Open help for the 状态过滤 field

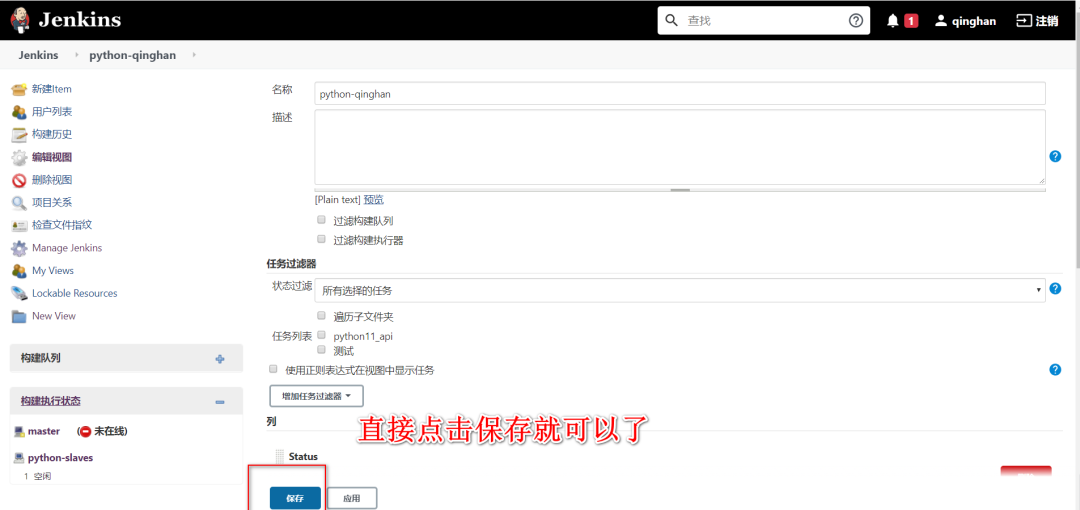click(x=1055, y=289)
